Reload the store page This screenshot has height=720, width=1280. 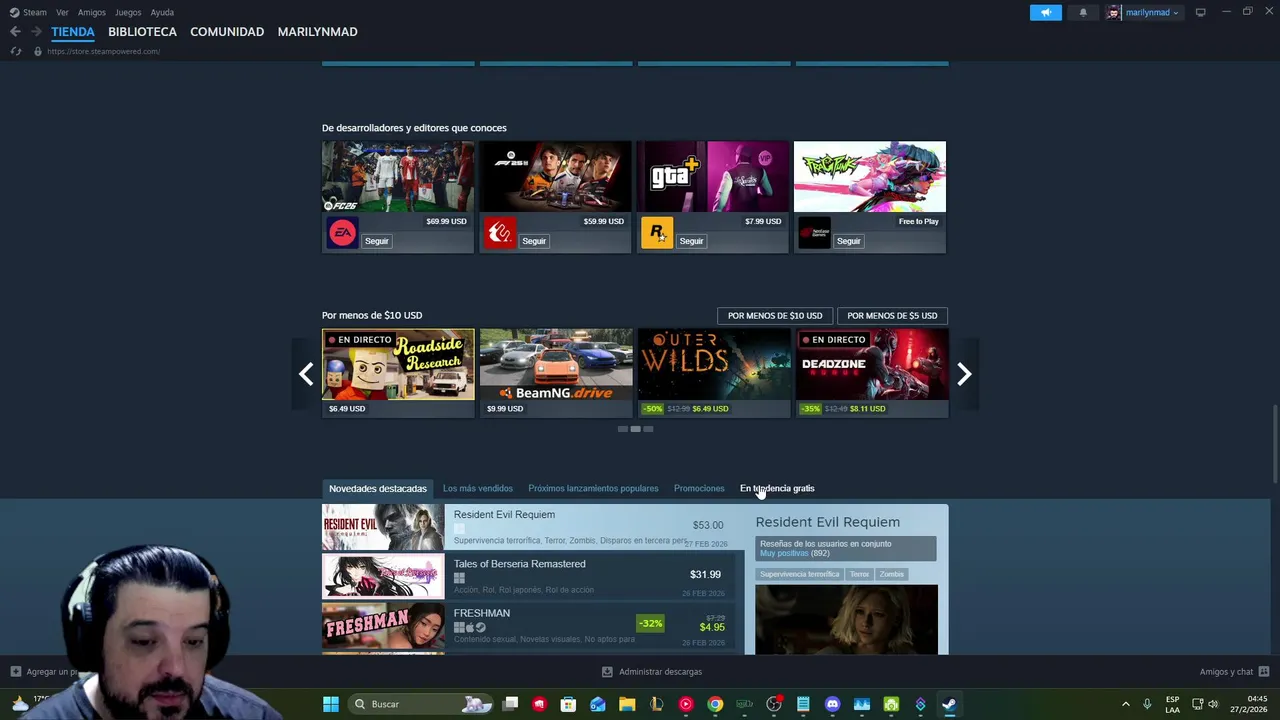coord(16,51)
